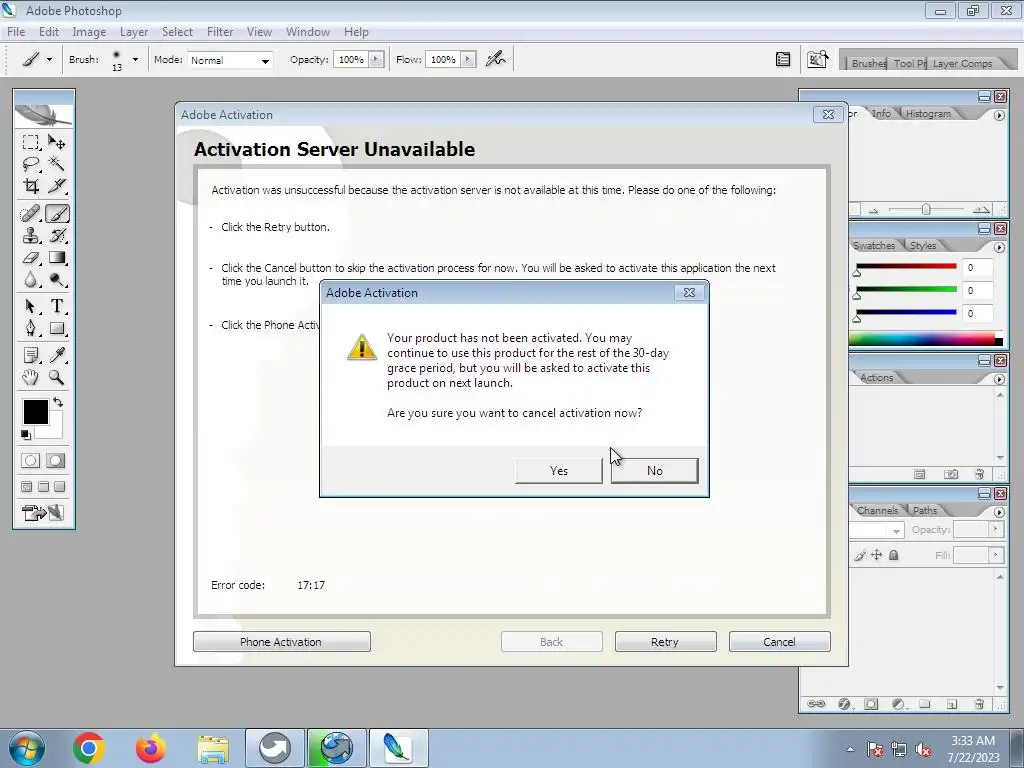Select the Blur tool
Screen dimensions: 1024x768
[30, 280]
